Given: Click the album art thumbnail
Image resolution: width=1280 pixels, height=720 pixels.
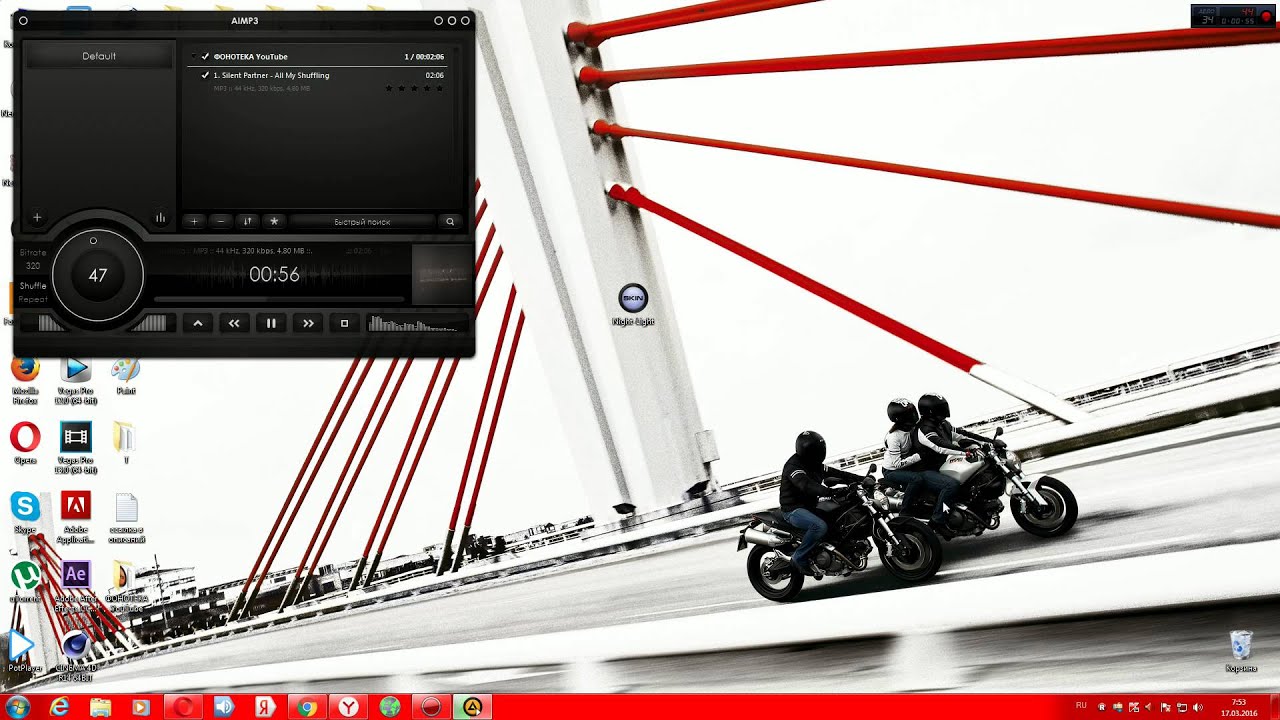Looking at the screenshot, I should click(x=441, y=274).
